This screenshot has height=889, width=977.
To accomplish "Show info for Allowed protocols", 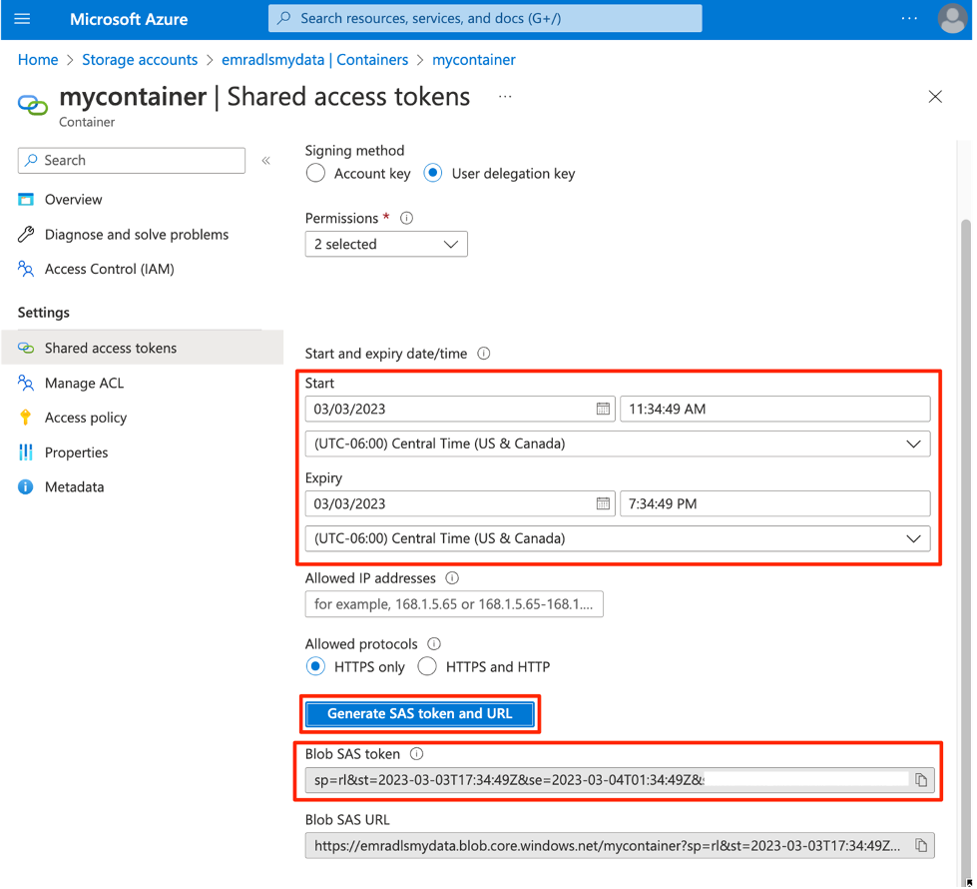I will coord(434,644).
